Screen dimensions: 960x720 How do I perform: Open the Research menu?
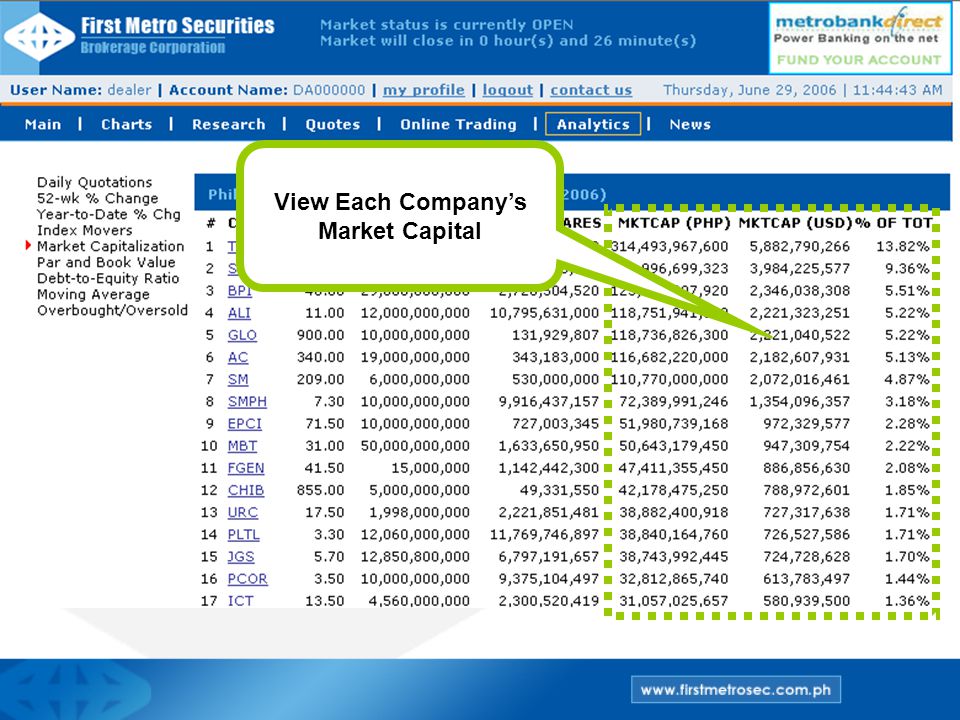click(229, 124)
